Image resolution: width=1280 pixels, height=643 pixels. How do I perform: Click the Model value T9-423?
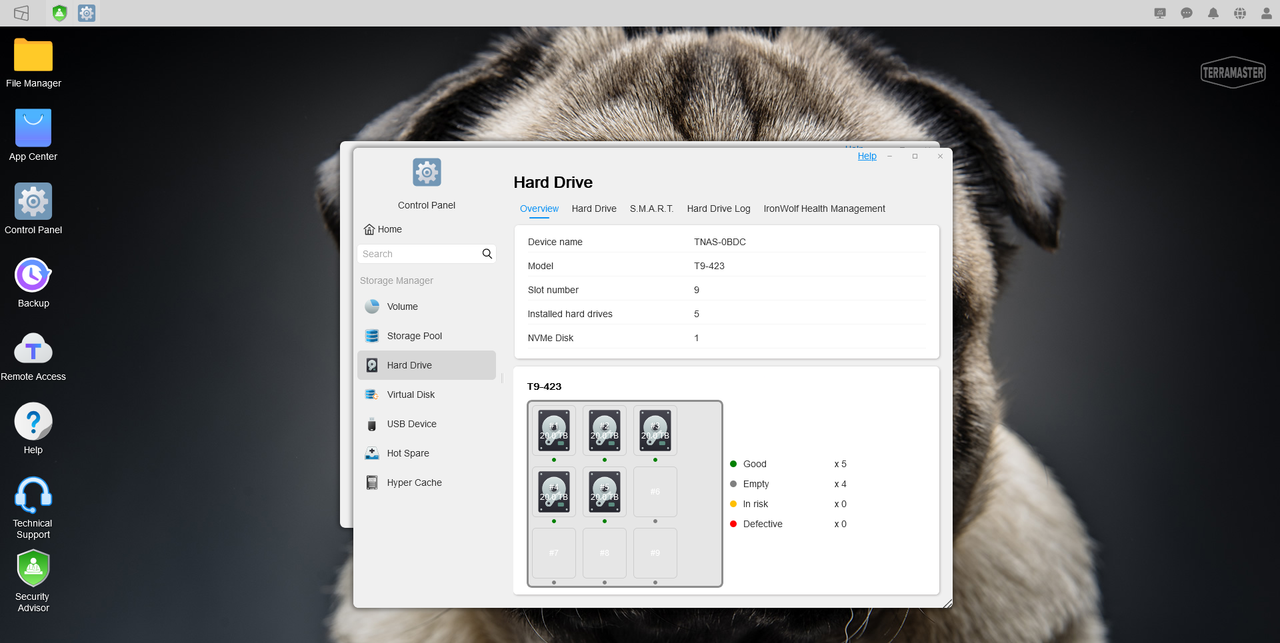(x=708, y=266)
